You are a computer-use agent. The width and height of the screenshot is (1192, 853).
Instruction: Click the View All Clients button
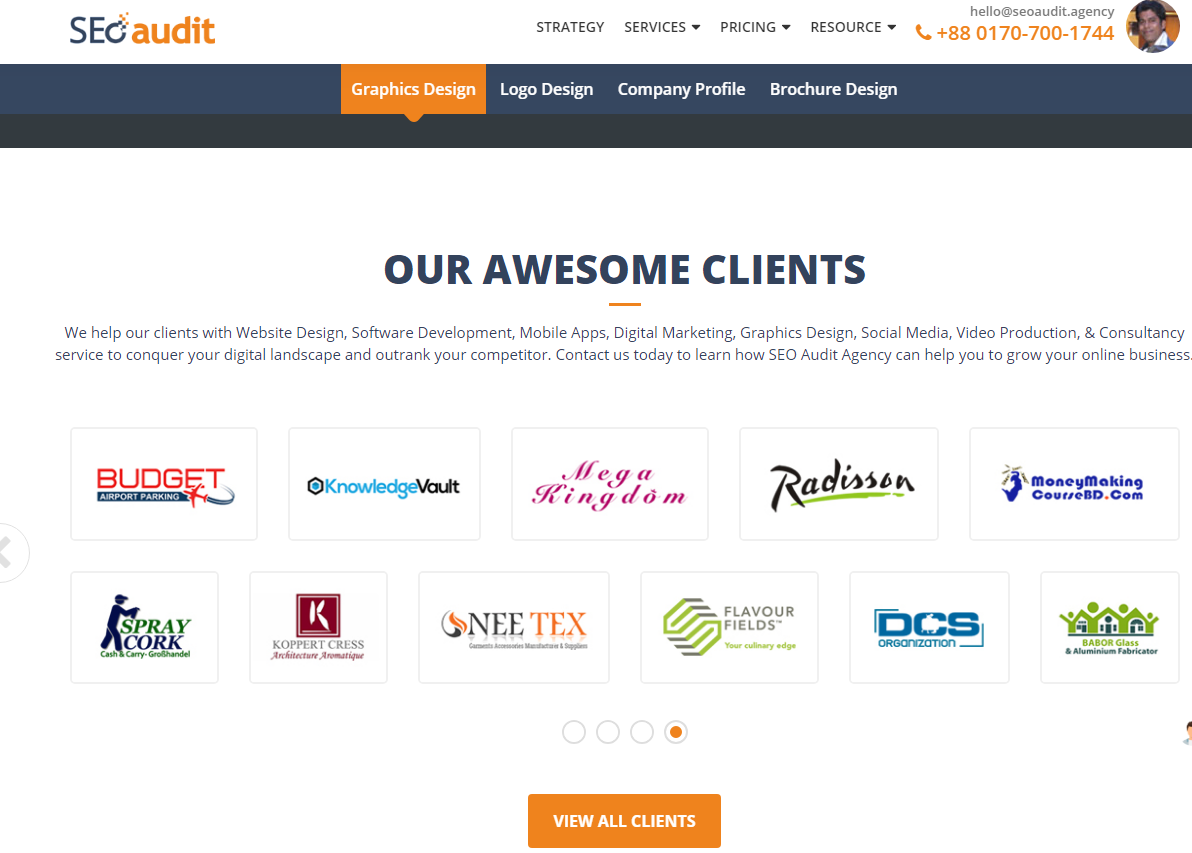pyautogui.click(x=624, y=821)
